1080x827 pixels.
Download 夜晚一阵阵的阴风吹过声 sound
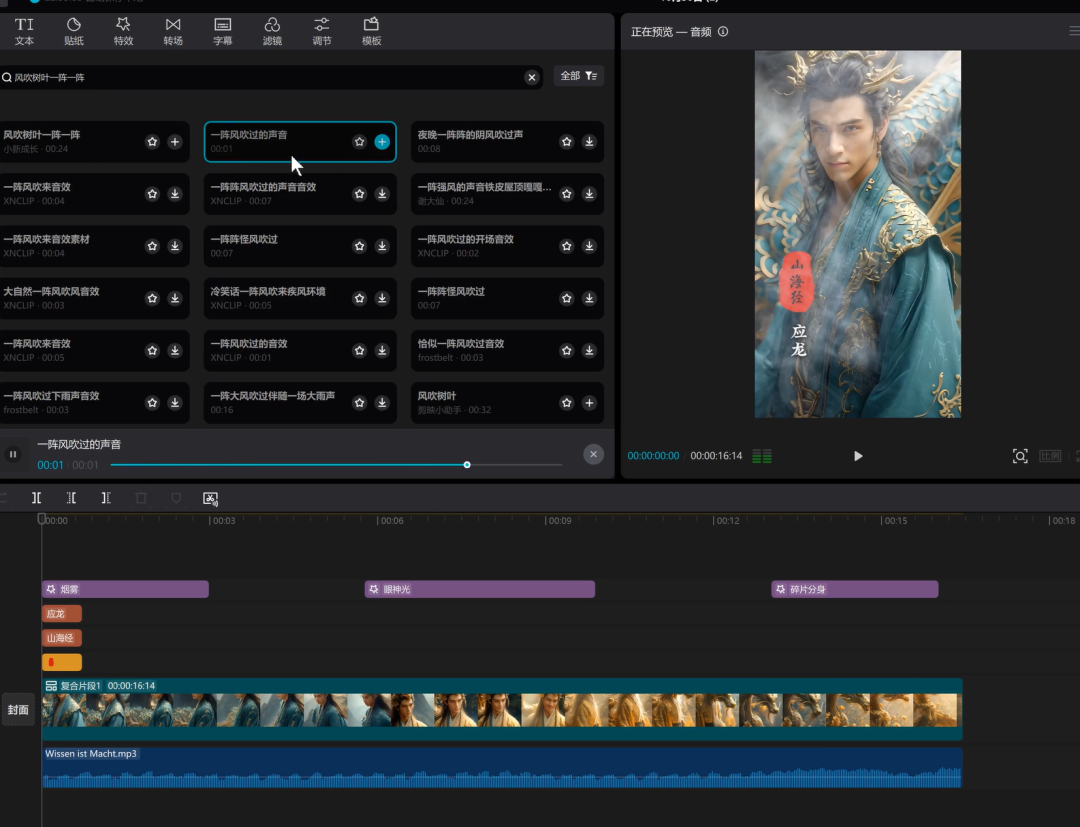point(589,142)
